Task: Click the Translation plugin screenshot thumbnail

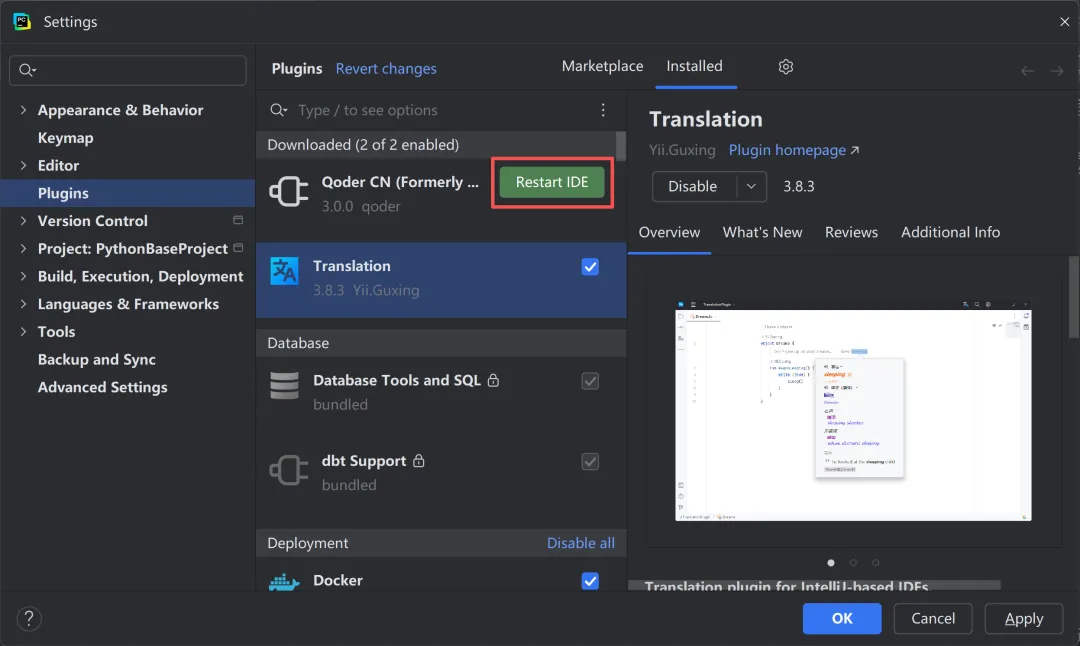Action: (853, 411)
